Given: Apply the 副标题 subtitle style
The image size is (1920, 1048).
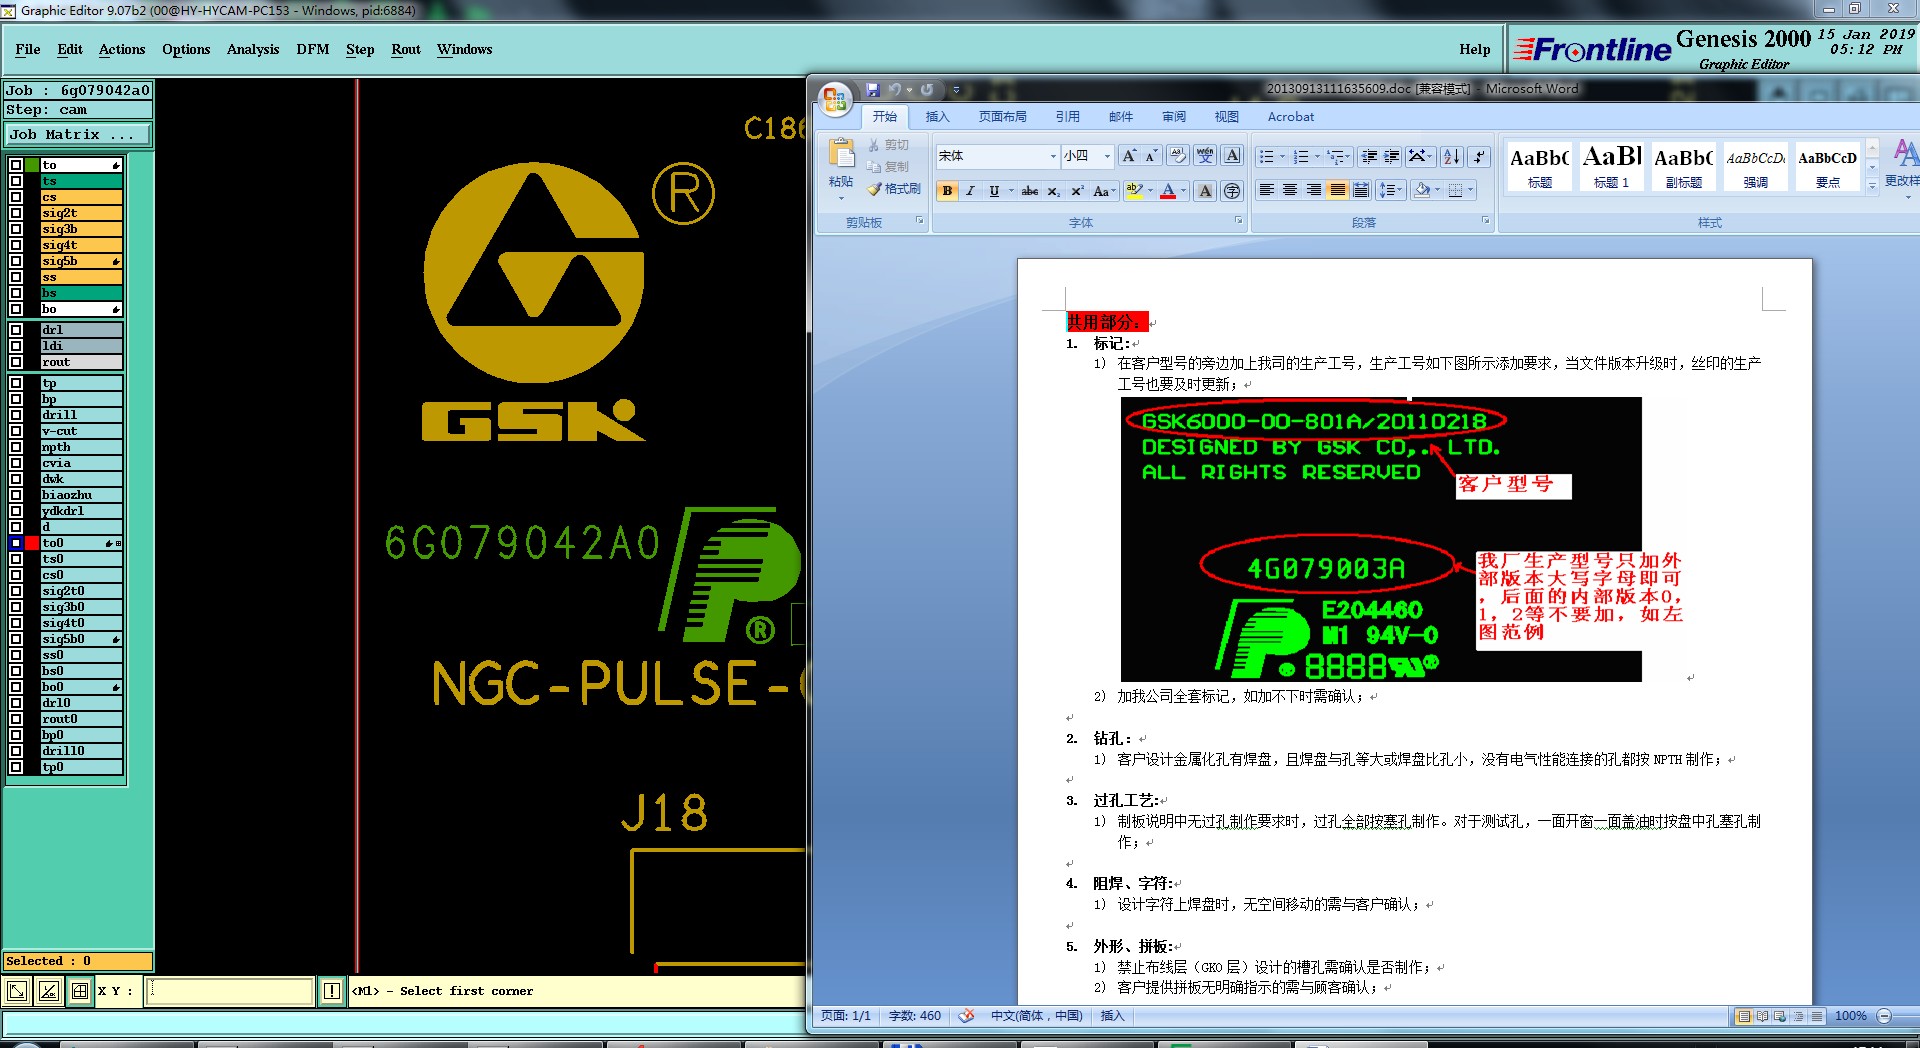Looking at the screenshot, I should (x=1684, y=166).
